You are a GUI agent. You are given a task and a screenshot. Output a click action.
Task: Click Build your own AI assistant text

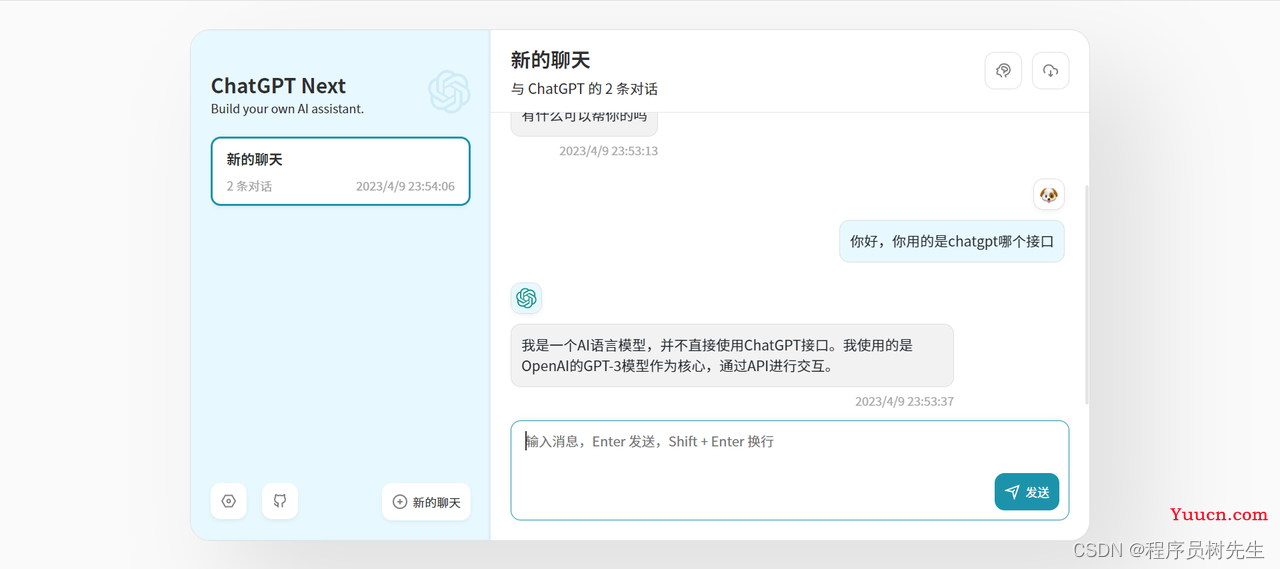pyautogui.click(x=287, y=109)
